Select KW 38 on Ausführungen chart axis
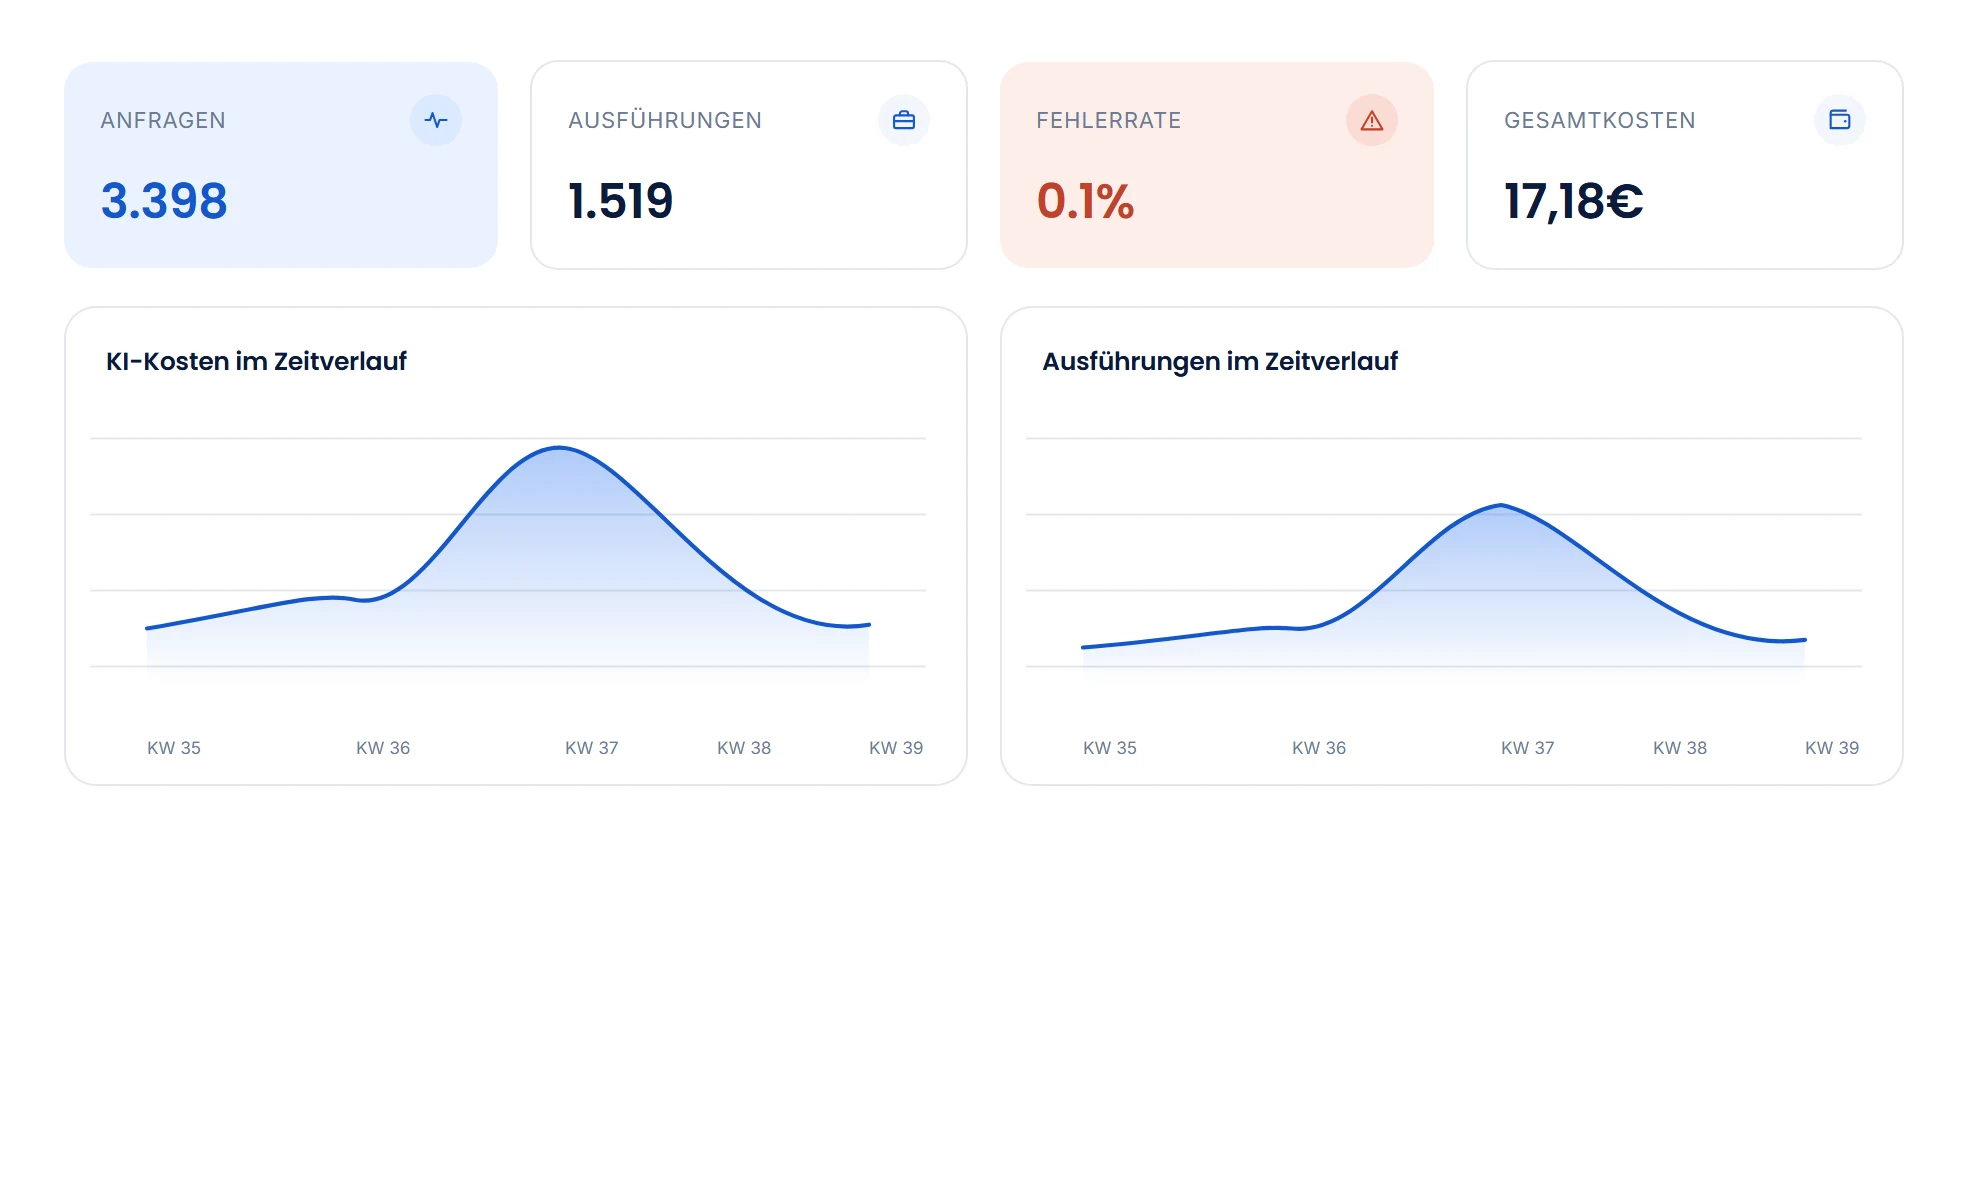1968x1200 pixels. [x=1680, y=748]
